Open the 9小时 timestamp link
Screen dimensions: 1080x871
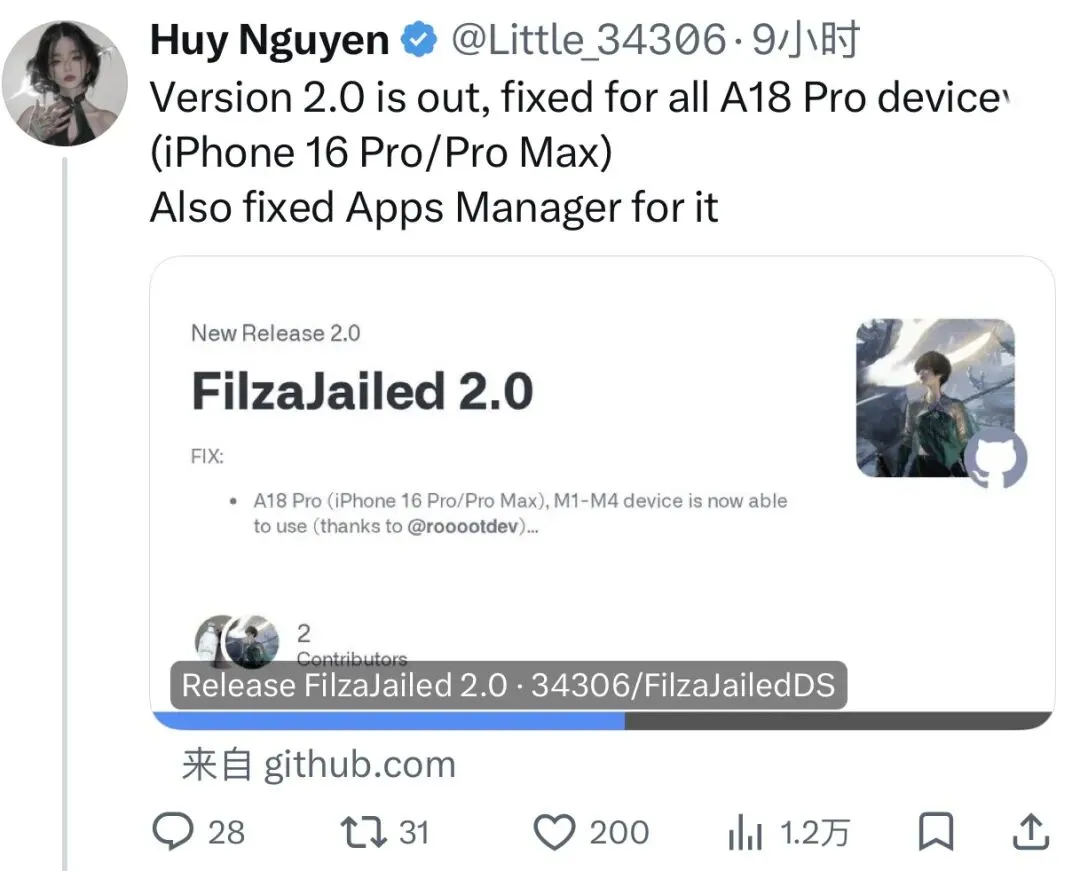point(804,40)
